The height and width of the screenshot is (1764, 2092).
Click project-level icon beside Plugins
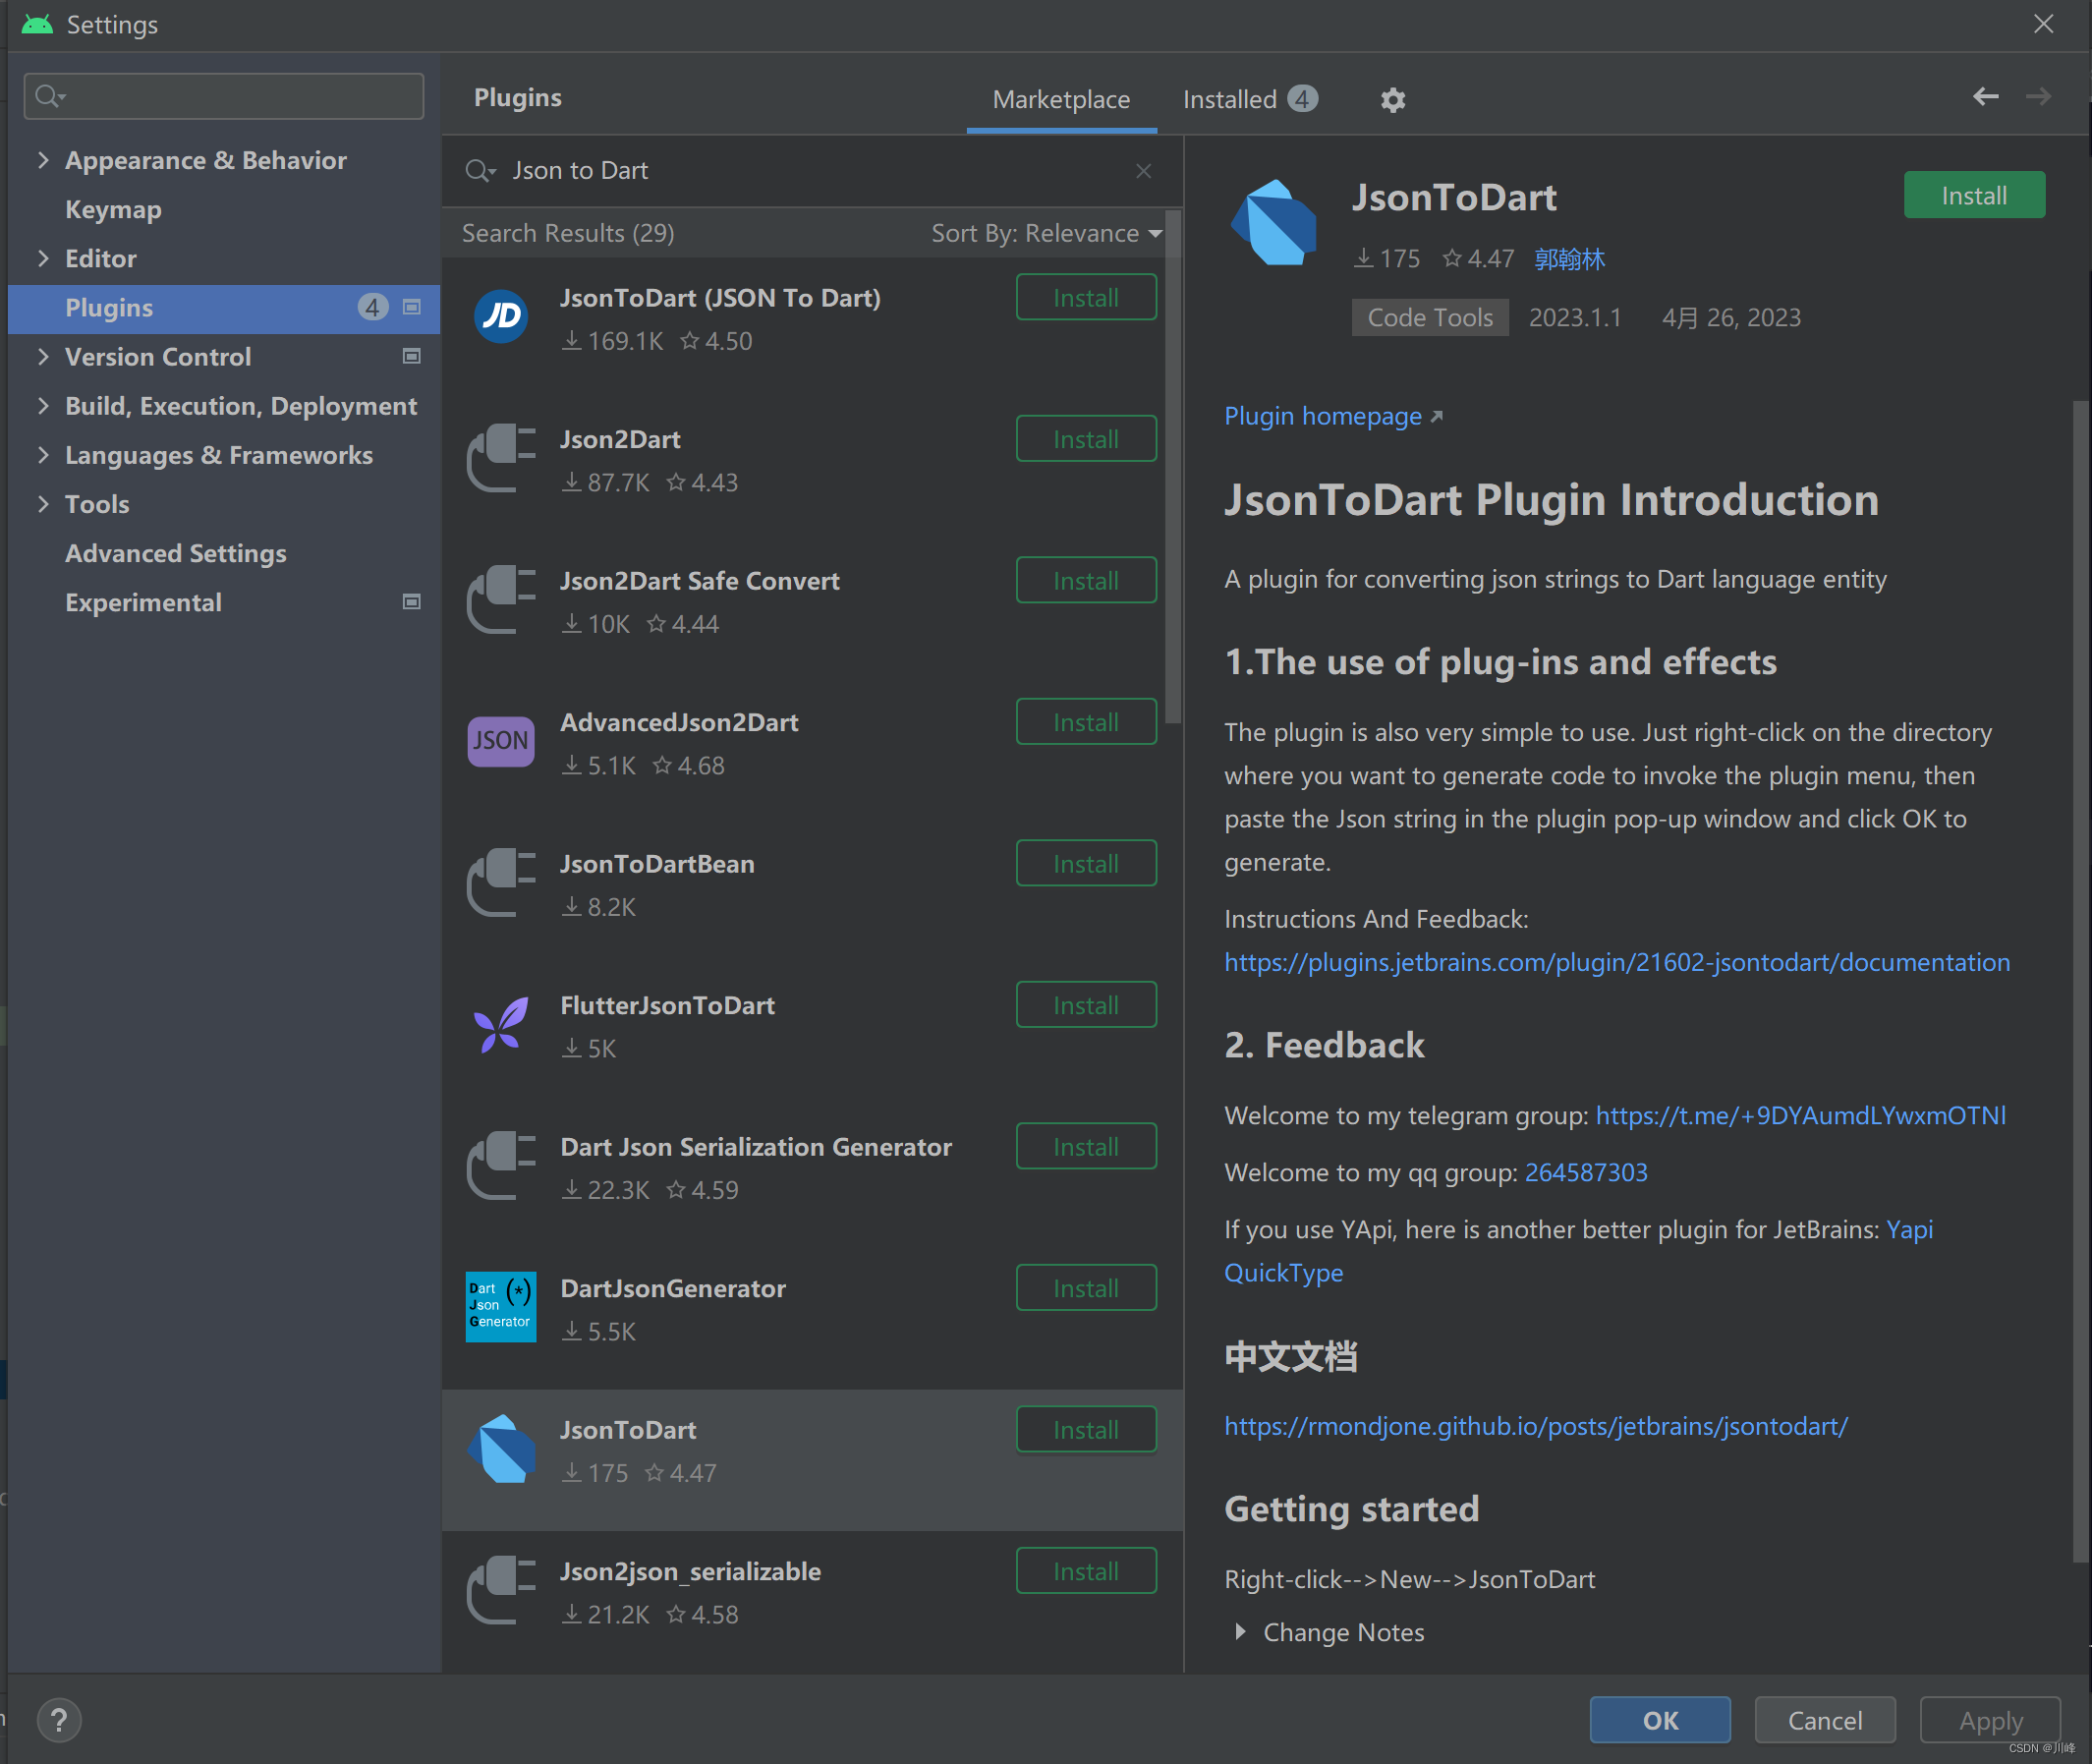(x=411, y=307)
